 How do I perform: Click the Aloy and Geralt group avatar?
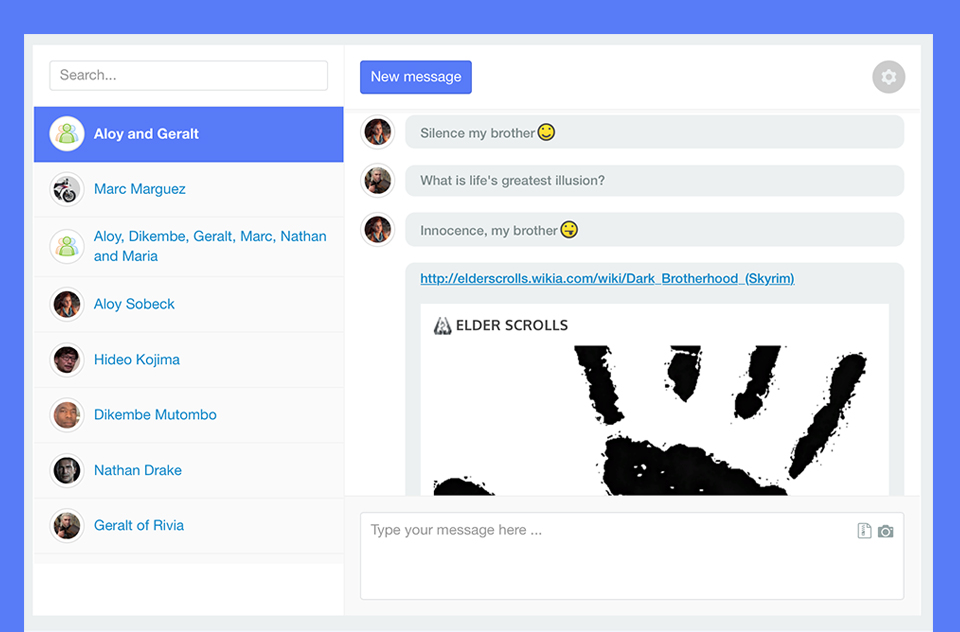click(x=67, y=134)
